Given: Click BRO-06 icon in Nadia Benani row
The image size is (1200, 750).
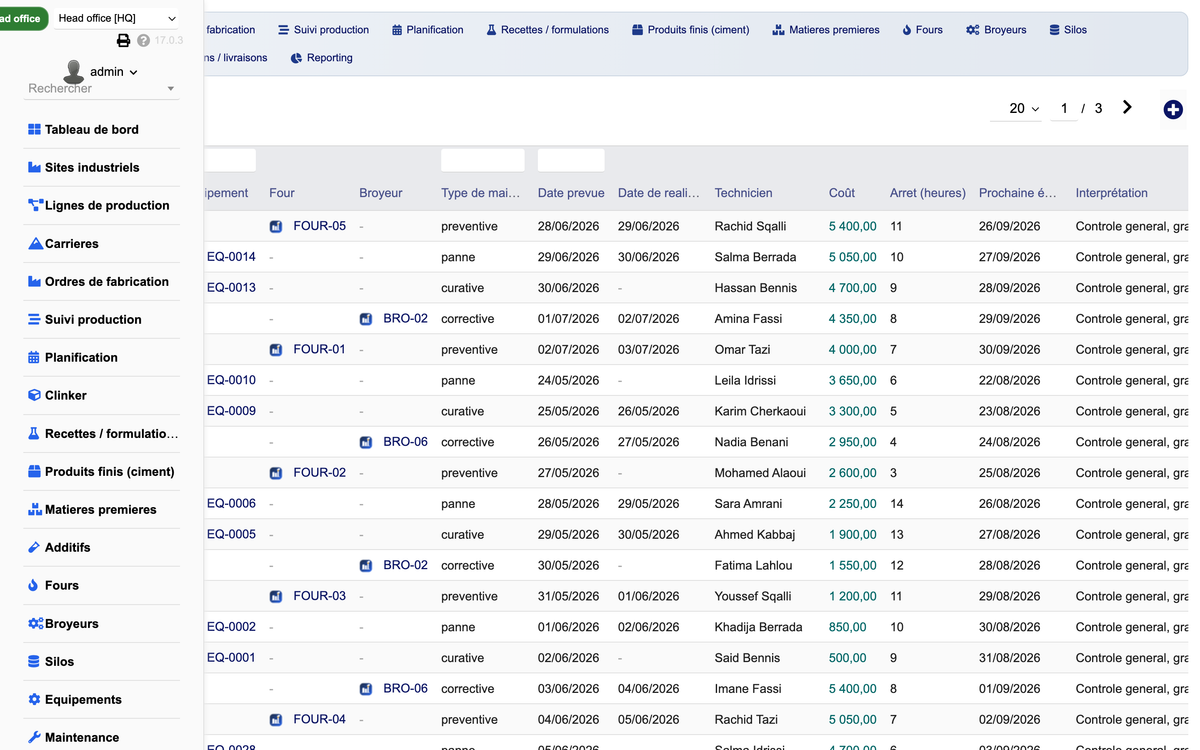Looking at the screenshot, I should click(366, 442).
